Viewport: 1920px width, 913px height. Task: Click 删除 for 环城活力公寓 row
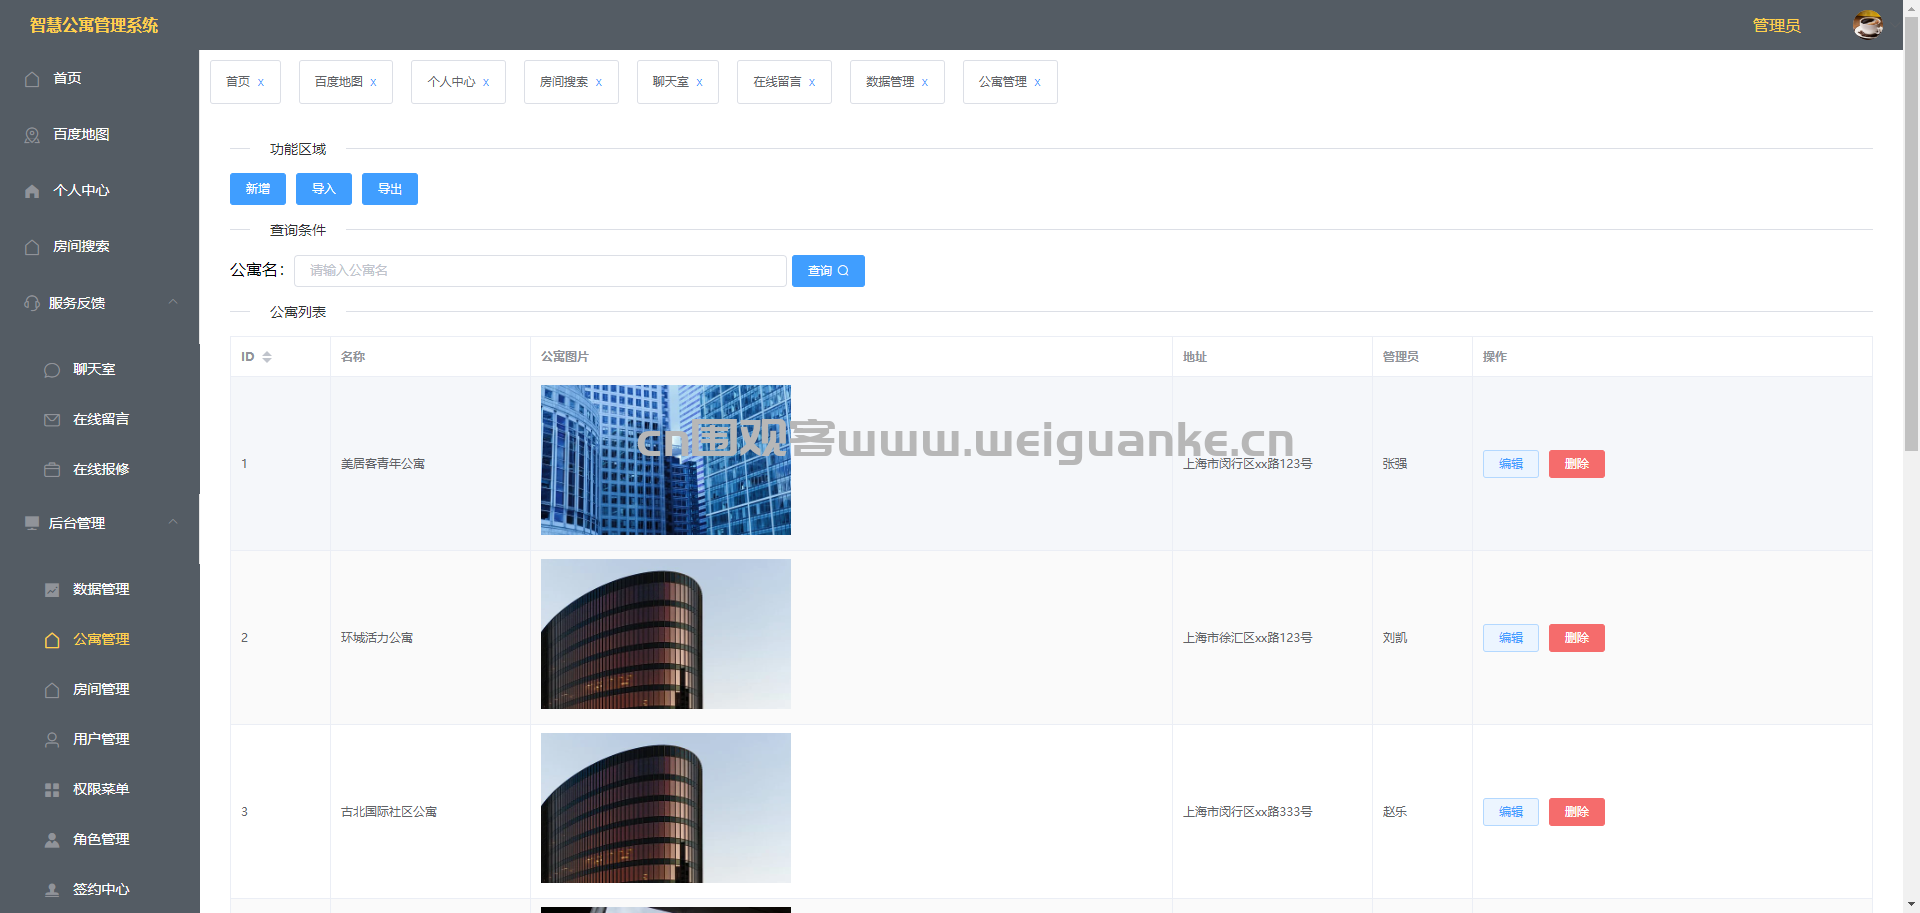tap(1577, 638)
